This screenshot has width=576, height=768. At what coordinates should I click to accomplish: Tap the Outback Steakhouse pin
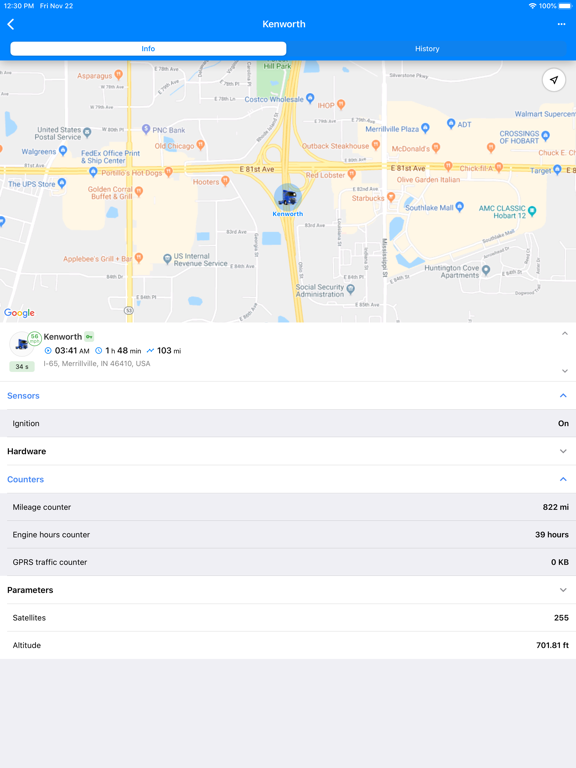pyautogui.click(x=376, y=144)
